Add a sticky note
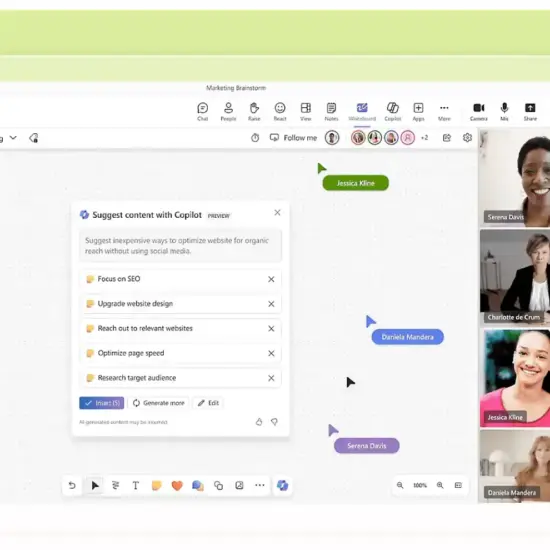The image size is (550, 550). (x=156, y=485)
